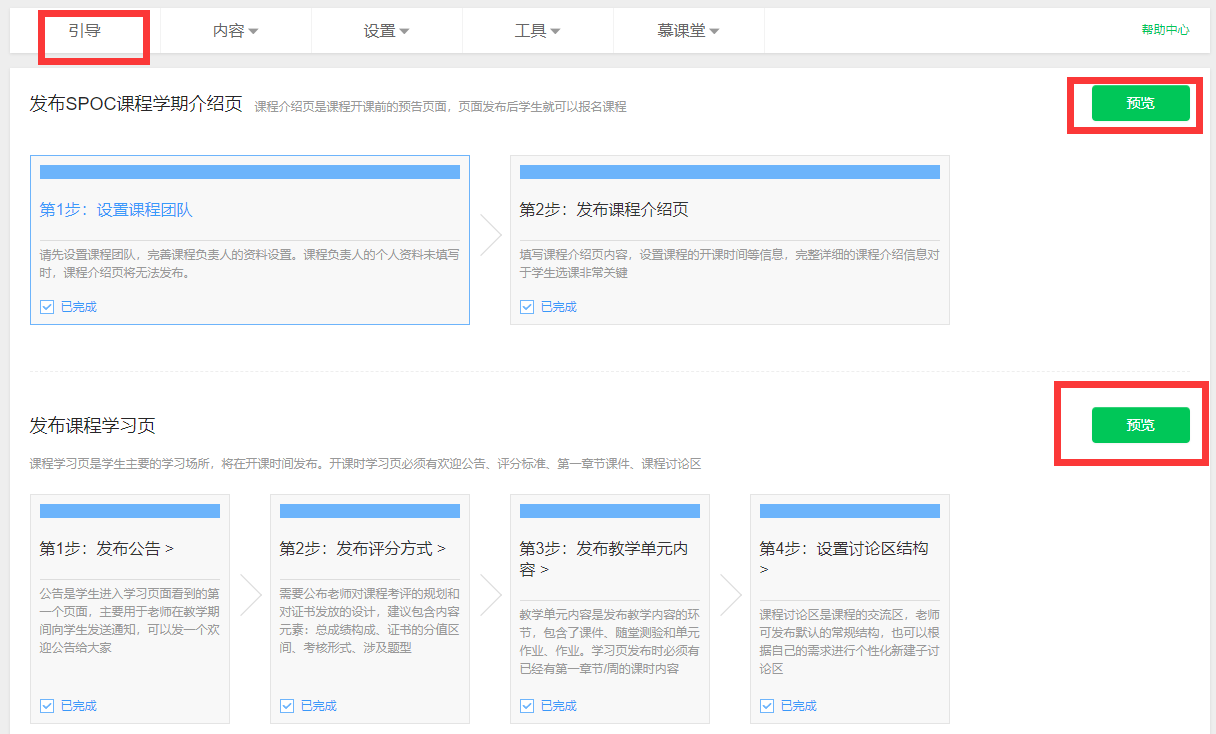Click the 发布课程学习页 heading
1216x734 pixels.
click(x=93, y=426)
